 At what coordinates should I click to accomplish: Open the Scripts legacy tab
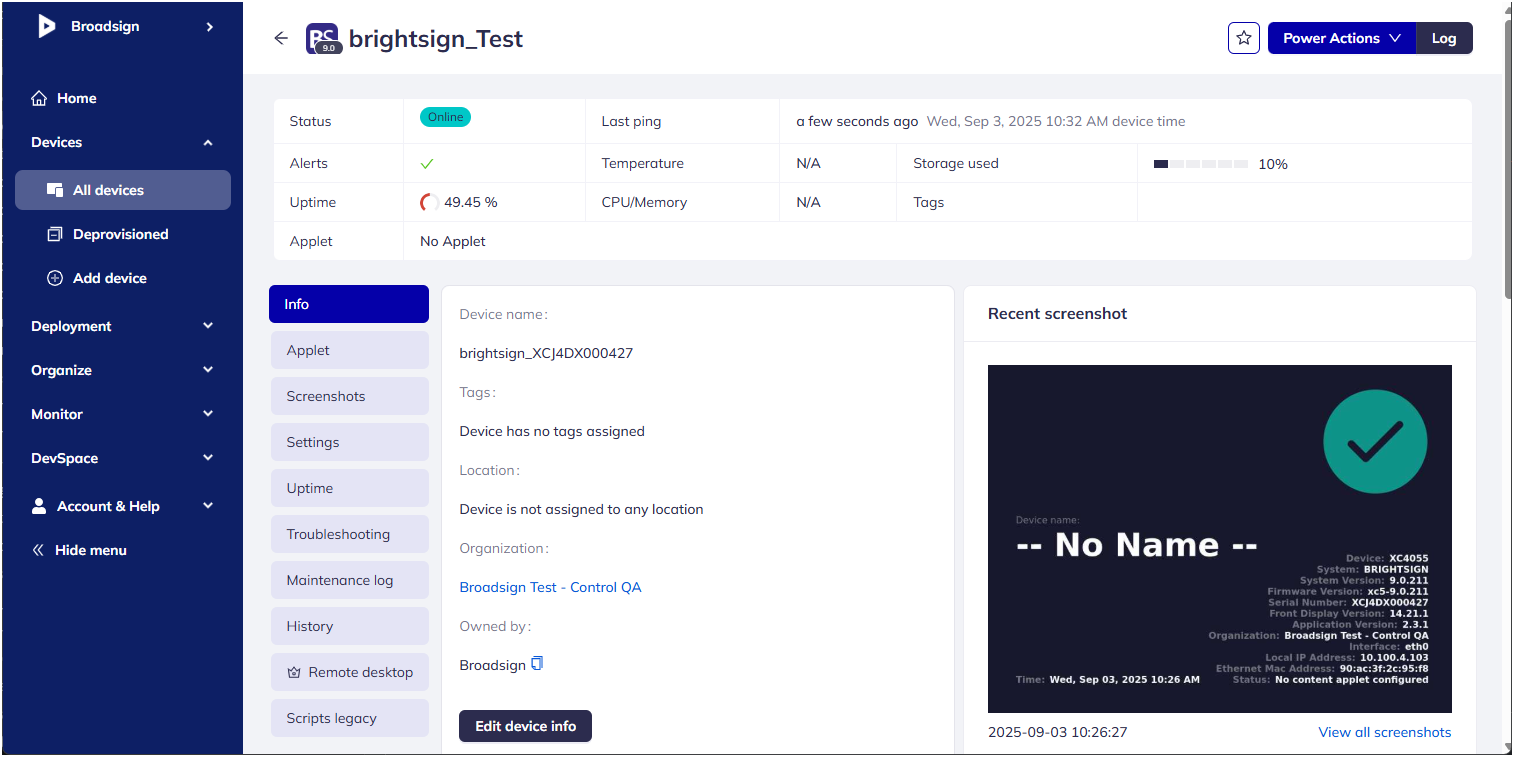click(x=349, y=718)
